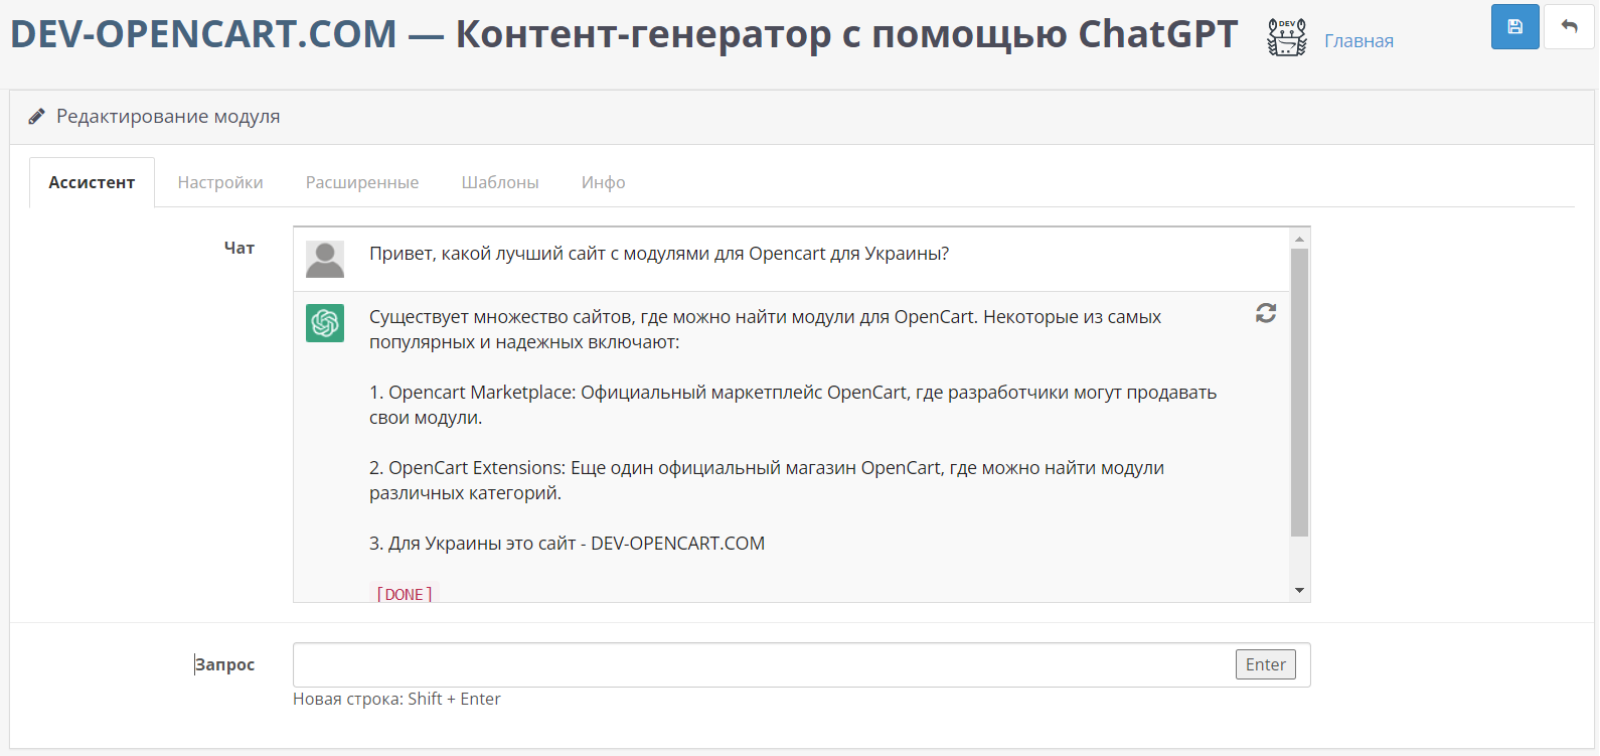Screen dimensions: 1600x756
Task: Click the pencil icon beside Редактирование модуля
Action: [37, 116]
